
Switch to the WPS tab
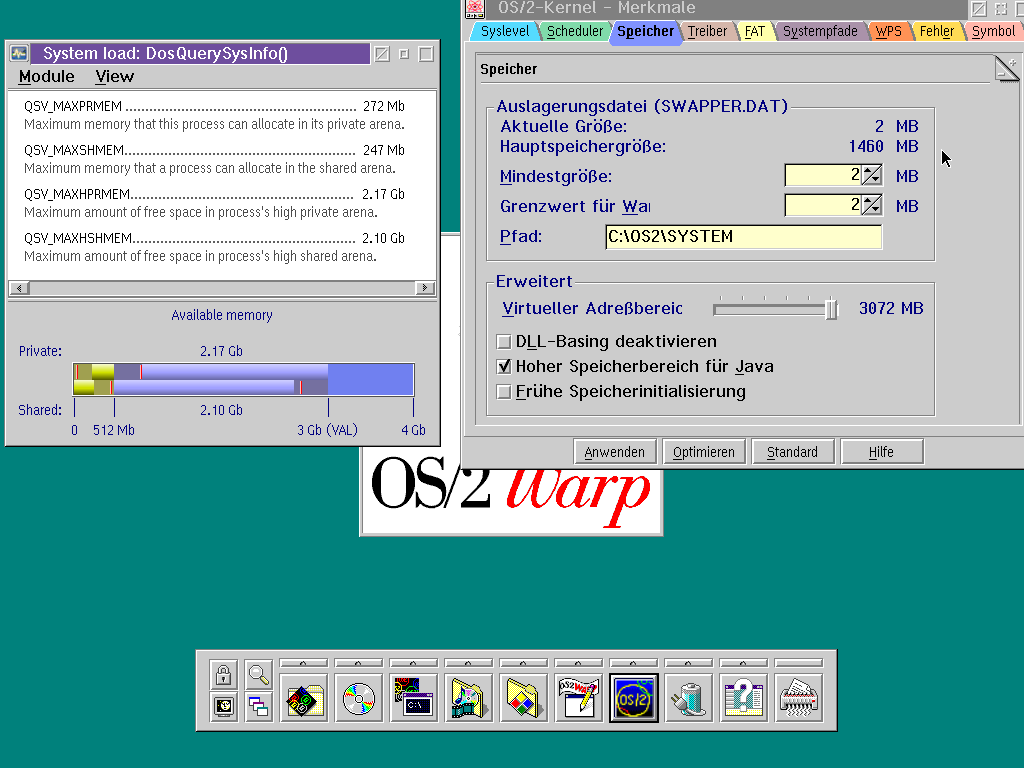889,31
